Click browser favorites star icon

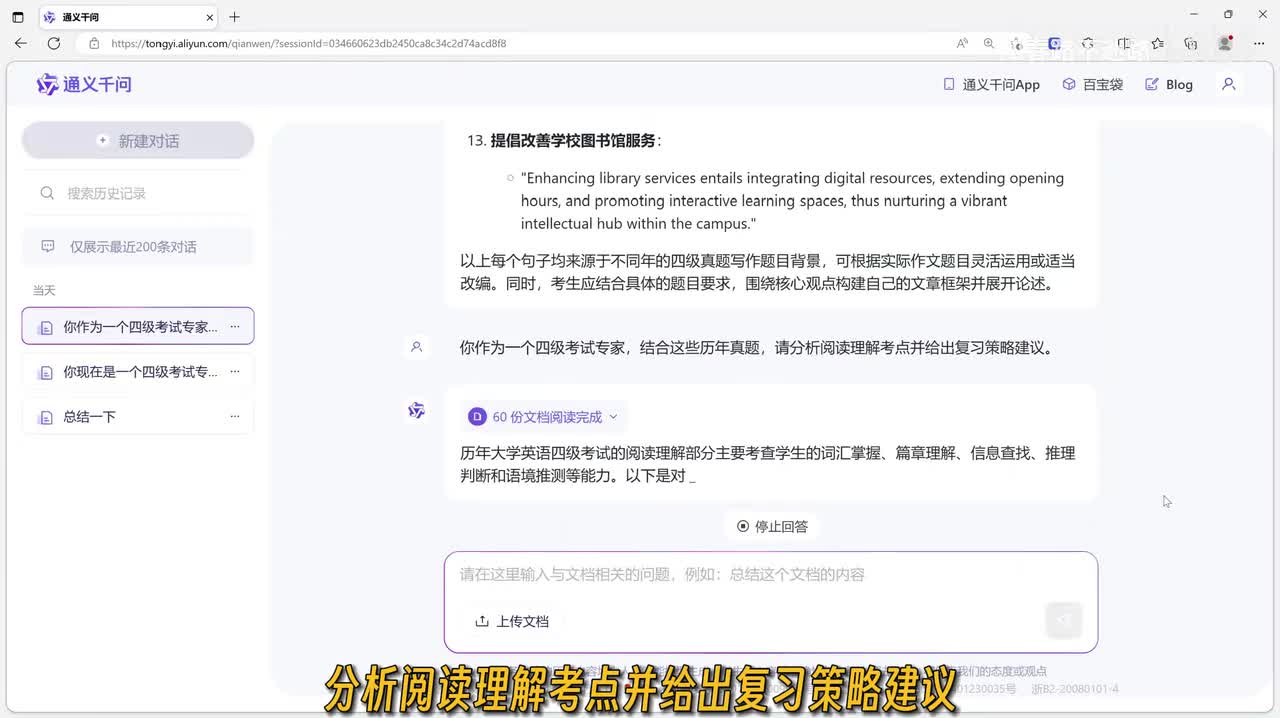click(1157, 44)
